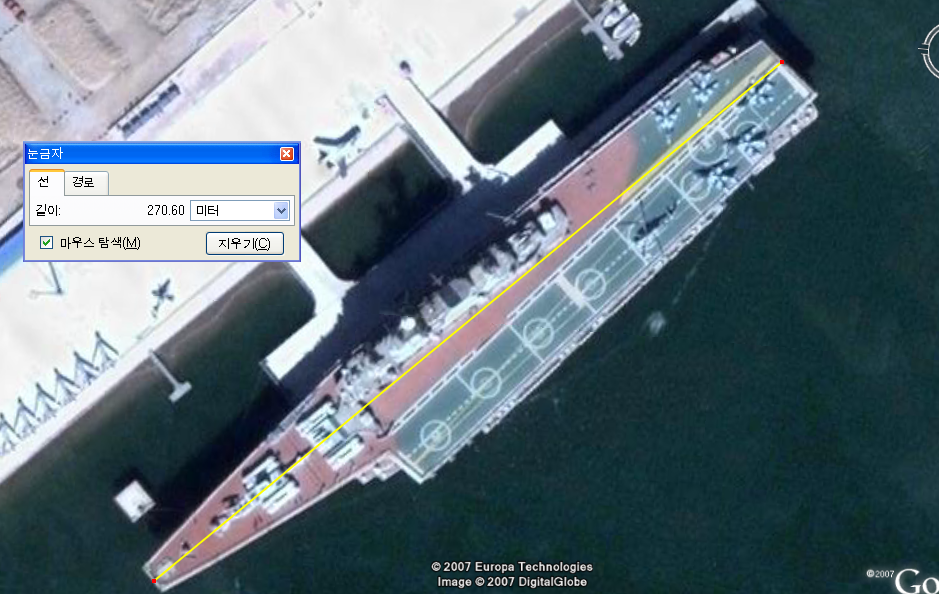Close the 눈금자 ruler dialog
Viewport: 939px width, 594px height.
point(287,154)
